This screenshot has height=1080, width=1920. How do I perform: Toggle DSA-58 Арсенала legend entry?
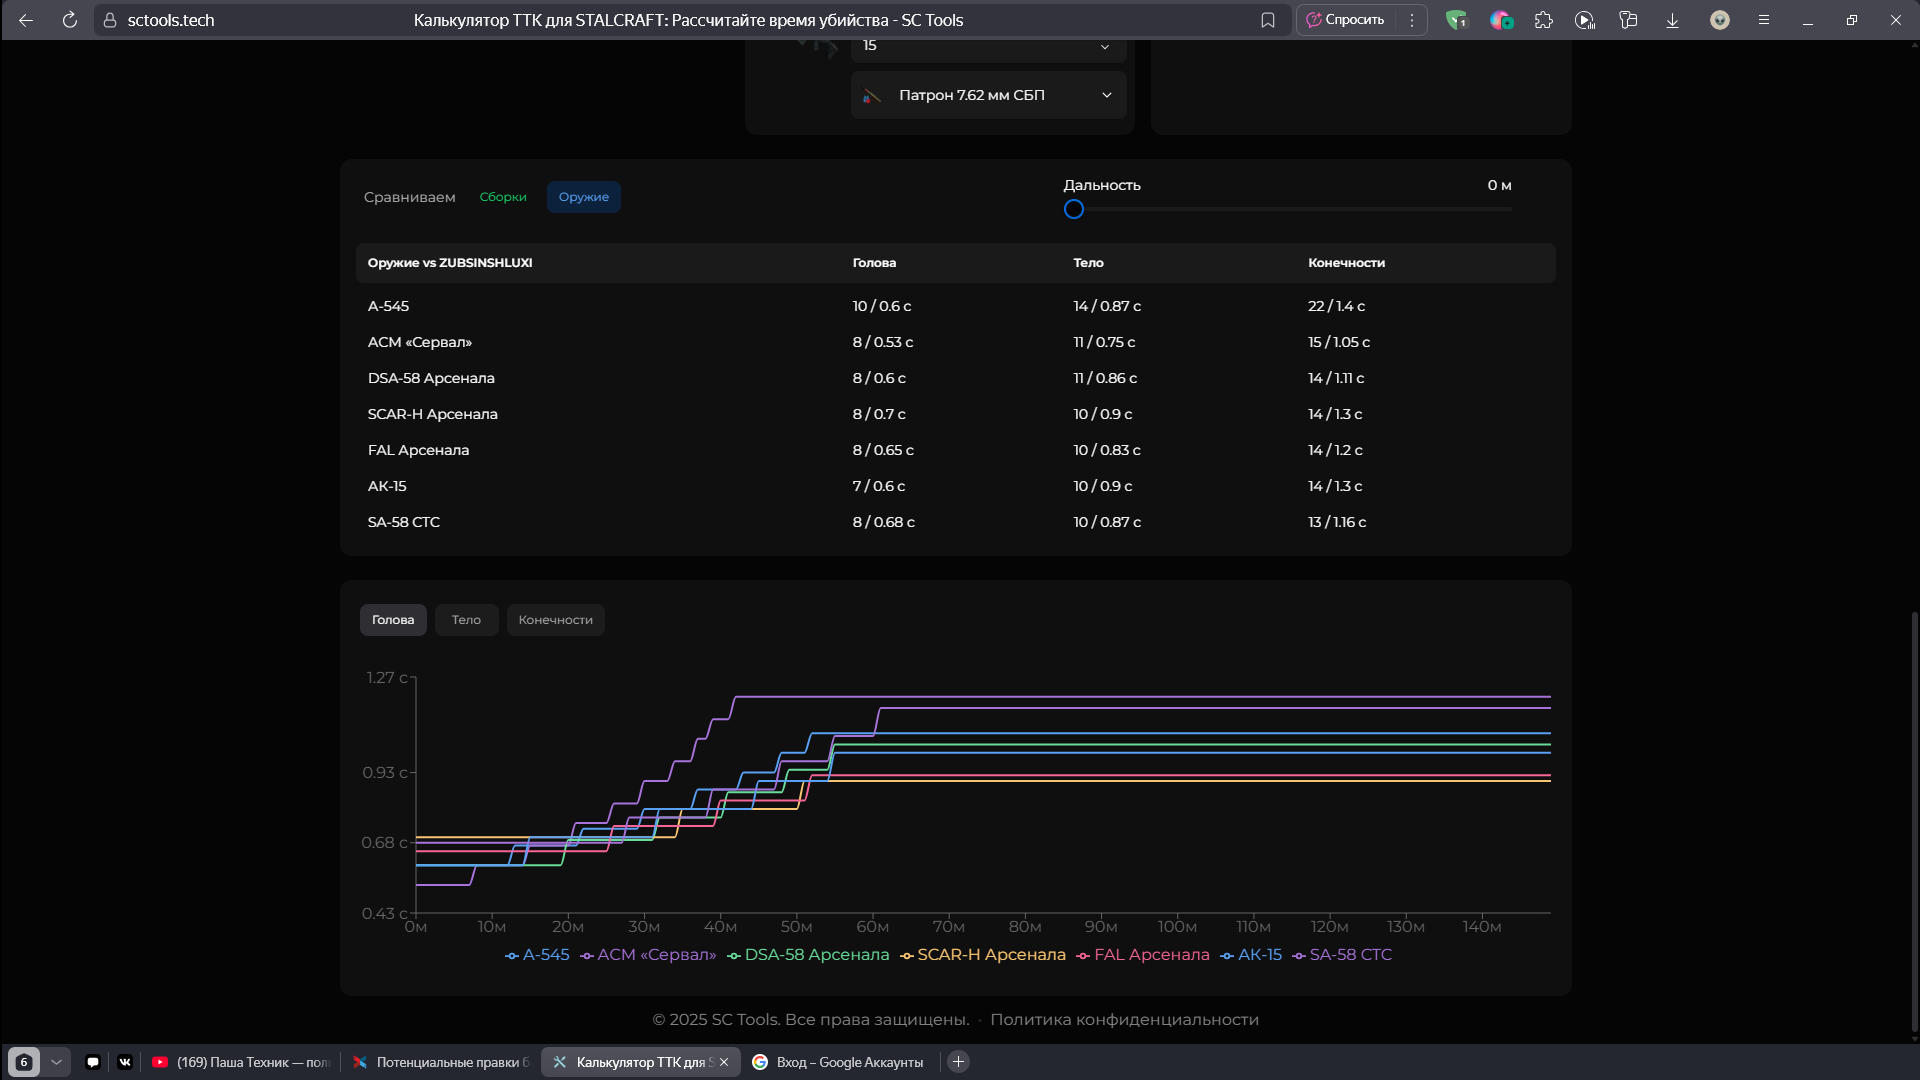[x=808, y=955]
